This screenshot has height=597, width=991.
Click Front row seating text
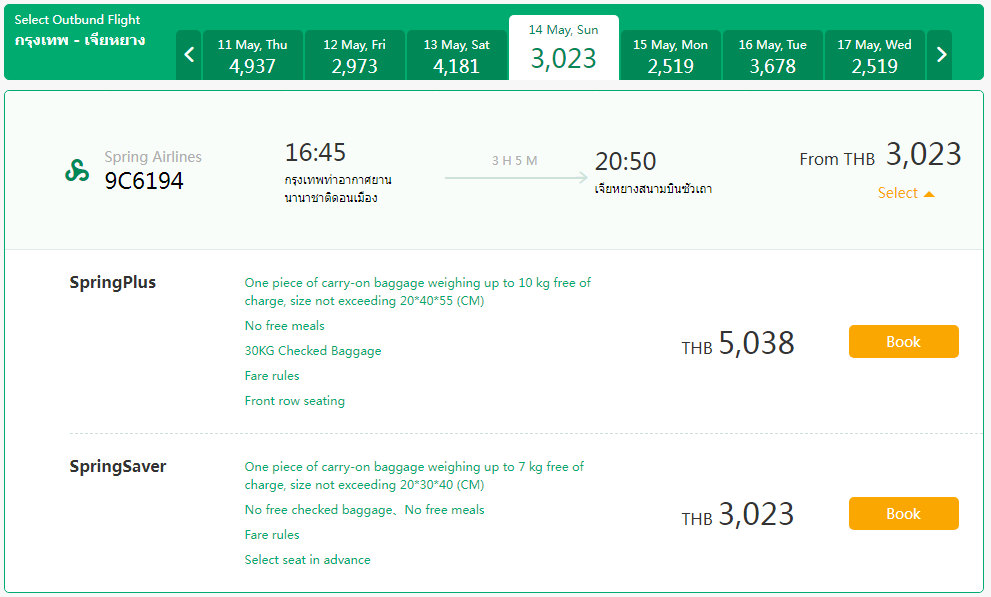[295, 401]
